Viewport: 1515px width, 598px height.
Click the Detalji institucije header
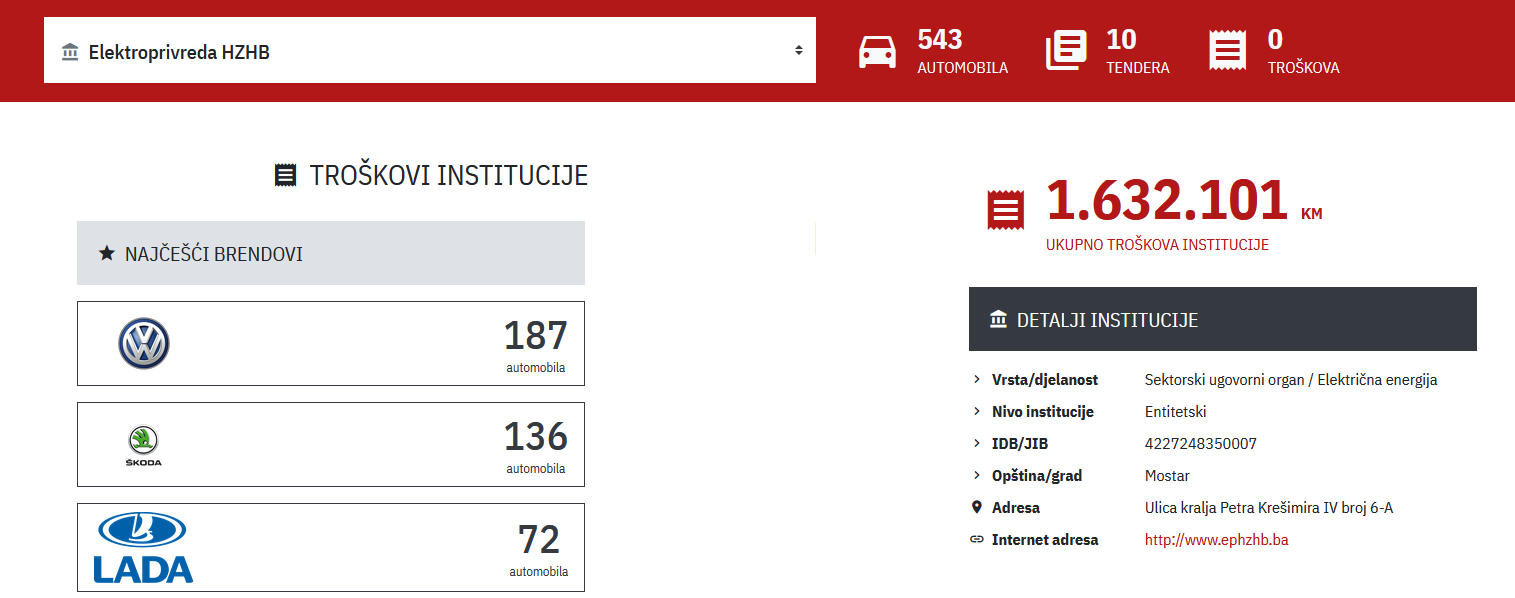click(x=1223, y=319)
